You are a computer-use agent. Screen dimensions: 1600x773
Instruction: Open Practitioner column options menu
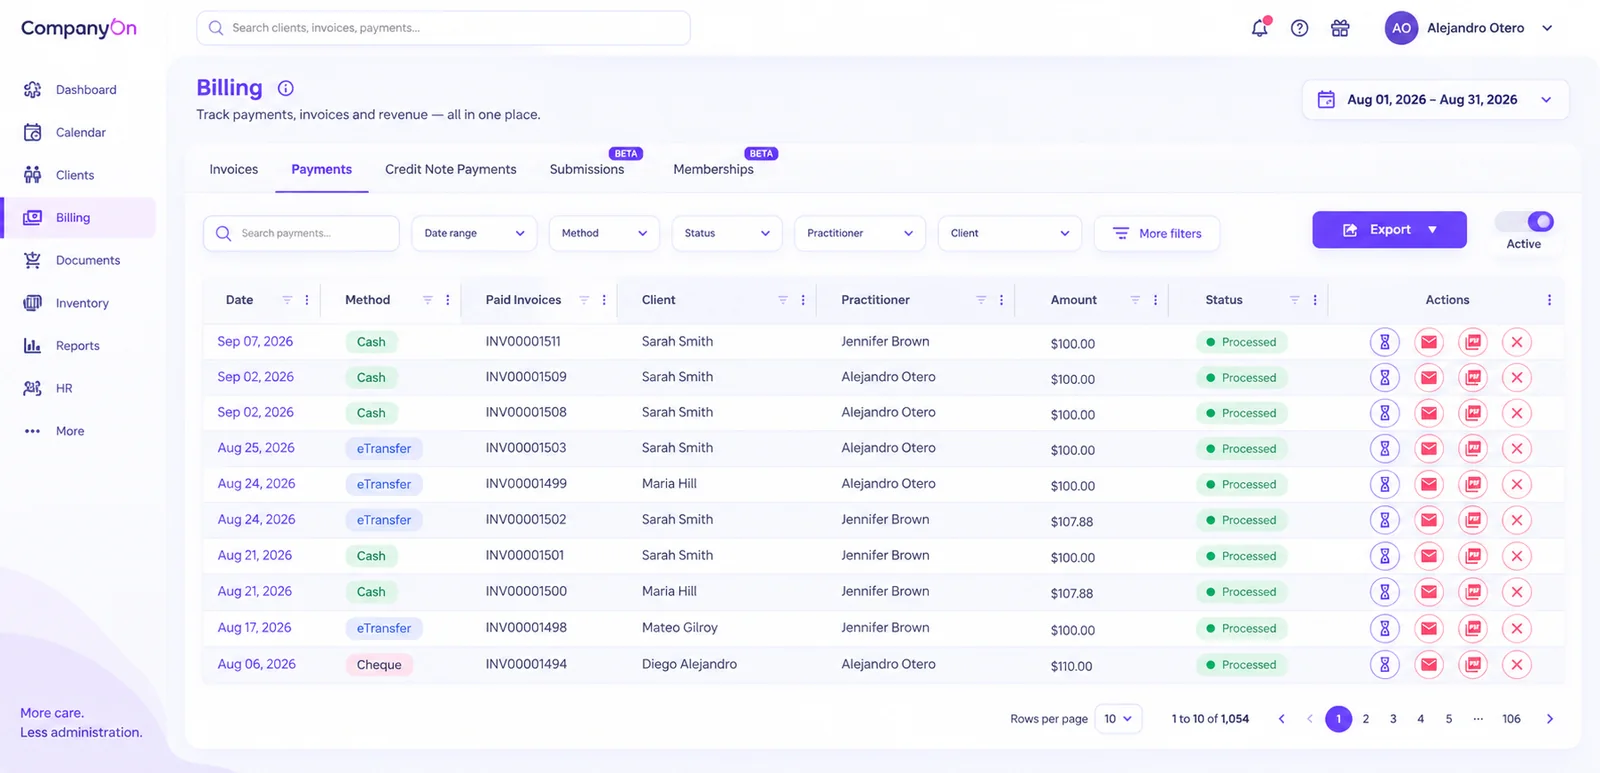tap(1001, 300)
